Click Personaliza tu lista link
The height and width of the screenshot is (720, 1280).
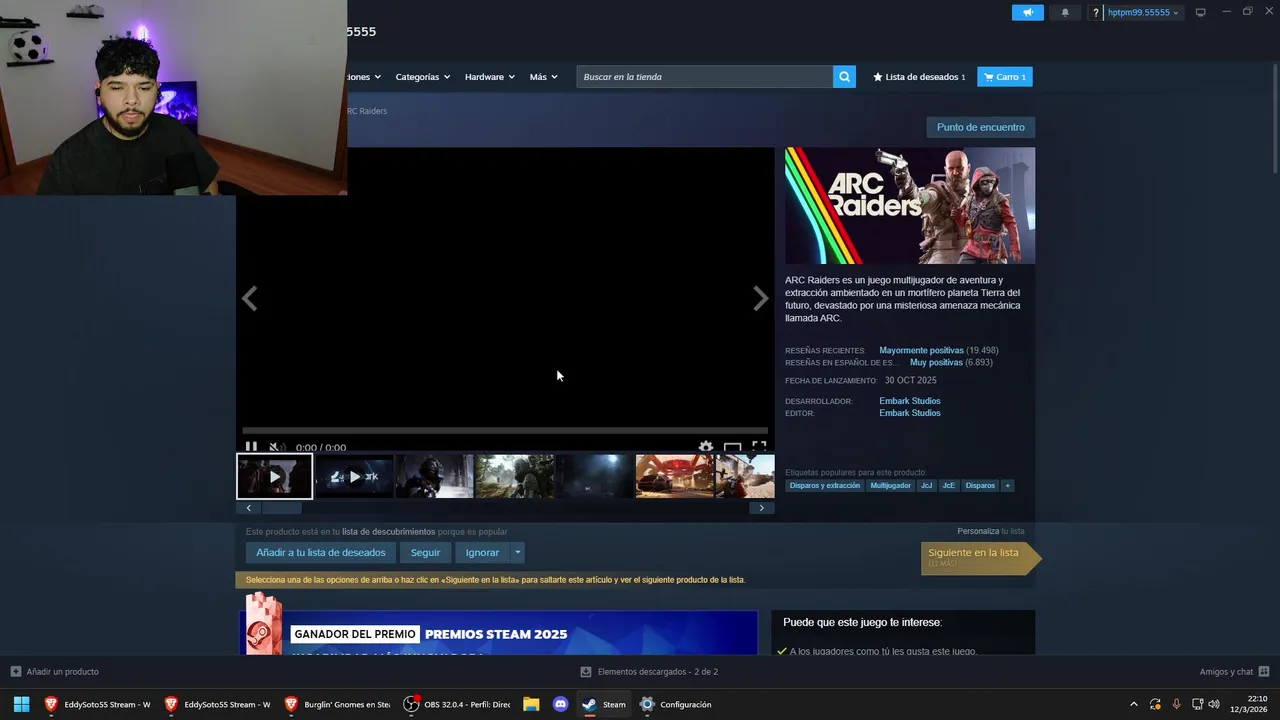[990, 531]
